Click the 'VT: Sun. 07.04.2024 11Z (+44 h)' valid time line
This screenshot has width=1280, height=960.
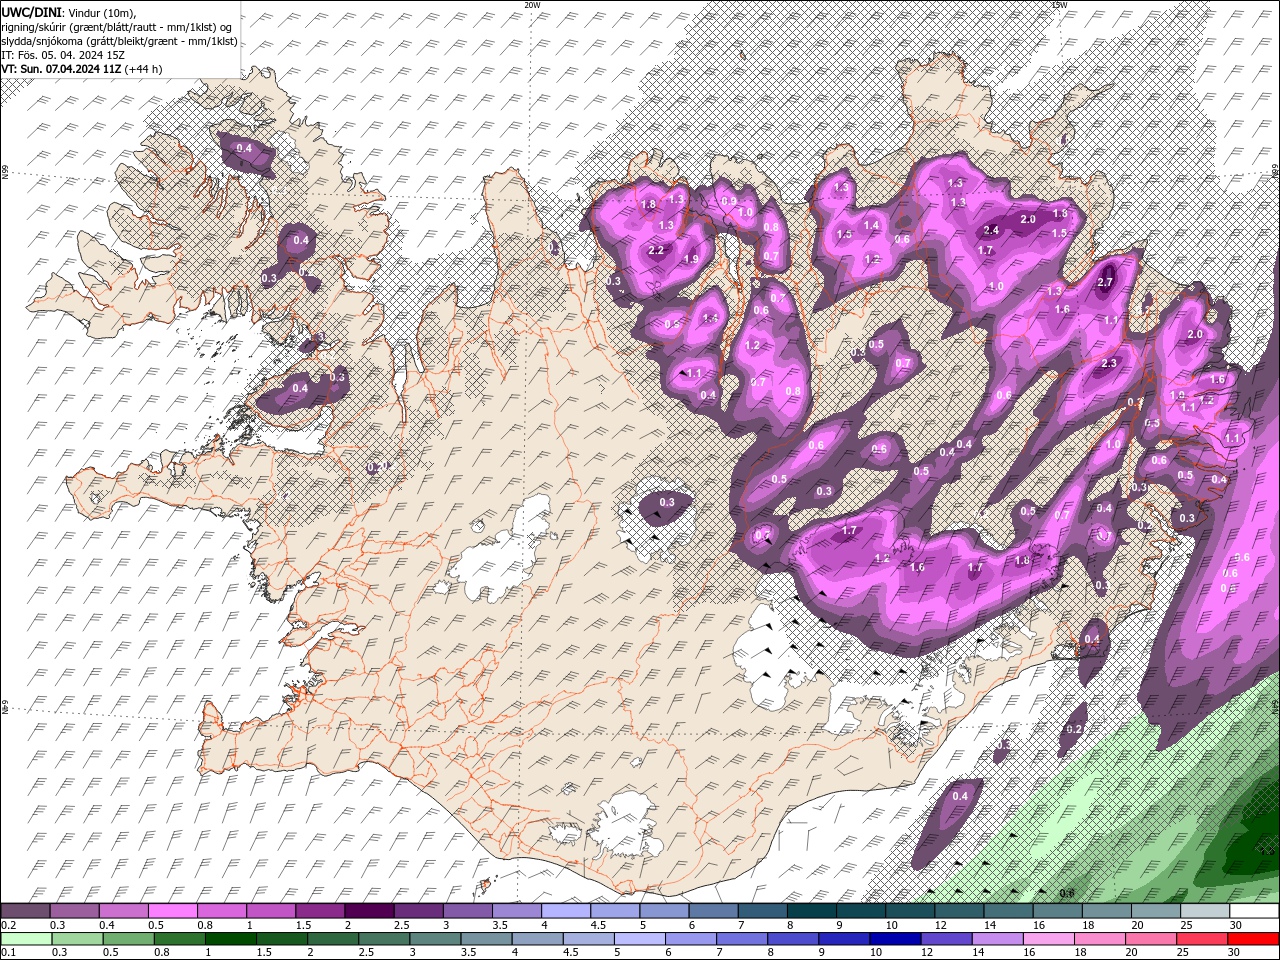pos(82,69)
